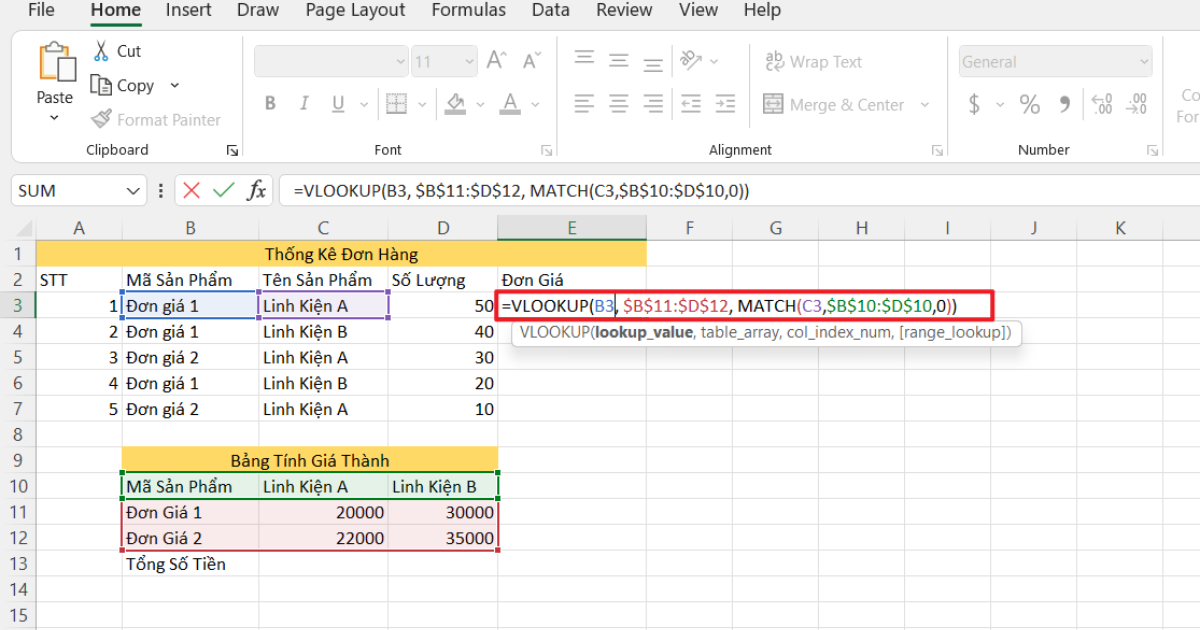Screen dimensions: 1200x630
Task: Open Alignment settings dialog launcher
Action: click(x=938, y=150)
